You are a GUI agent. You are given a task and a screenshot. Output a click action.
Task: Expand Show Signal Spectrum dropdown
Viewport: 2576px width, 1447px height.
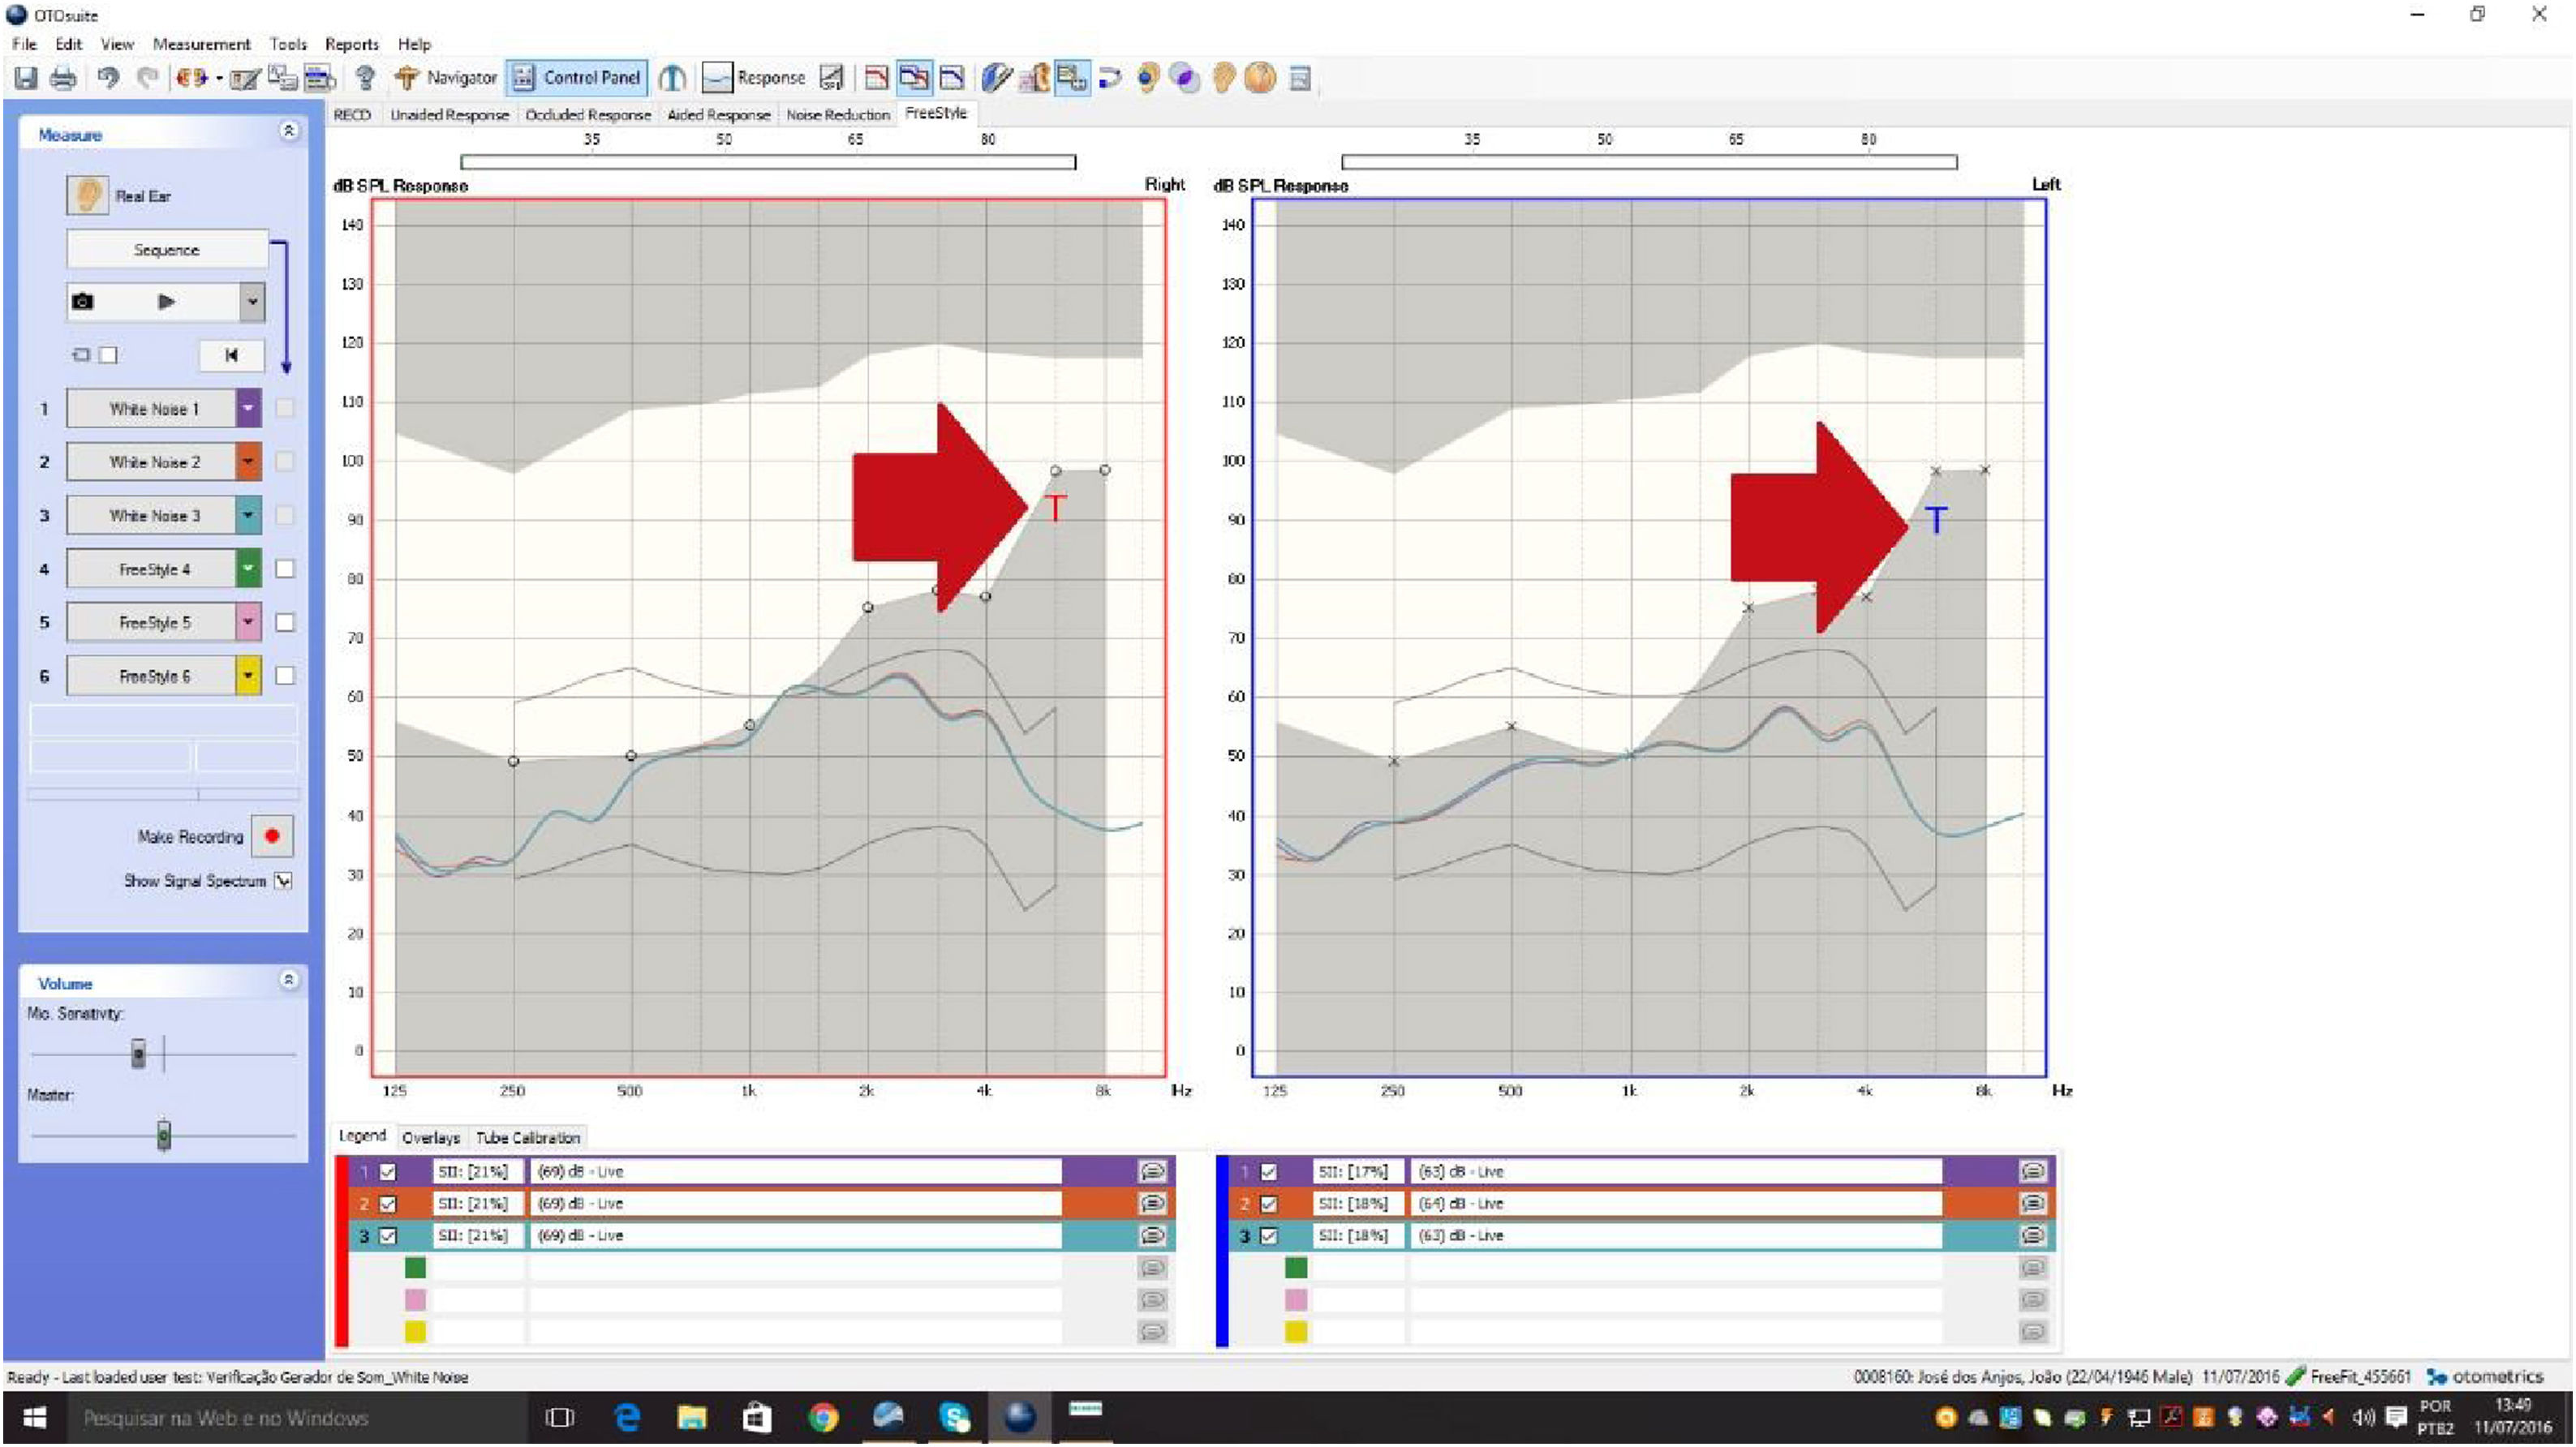pyautogui.click(x=284, y=881)
